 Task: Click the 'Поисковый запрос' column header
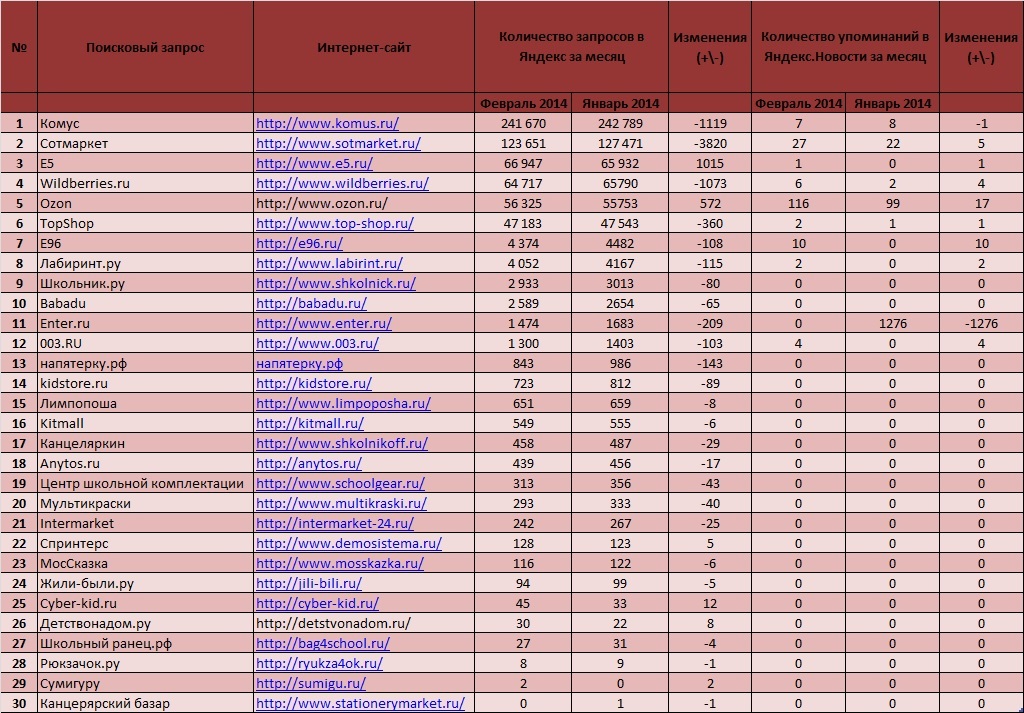tap(145, 48)
